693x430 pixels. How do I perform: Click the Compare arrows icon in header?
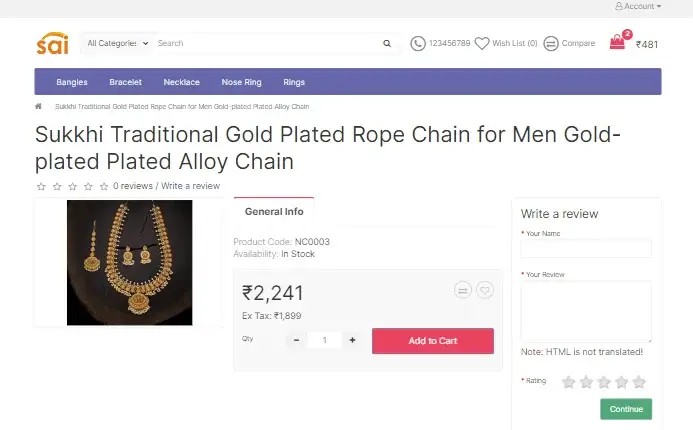pos(551,43)
